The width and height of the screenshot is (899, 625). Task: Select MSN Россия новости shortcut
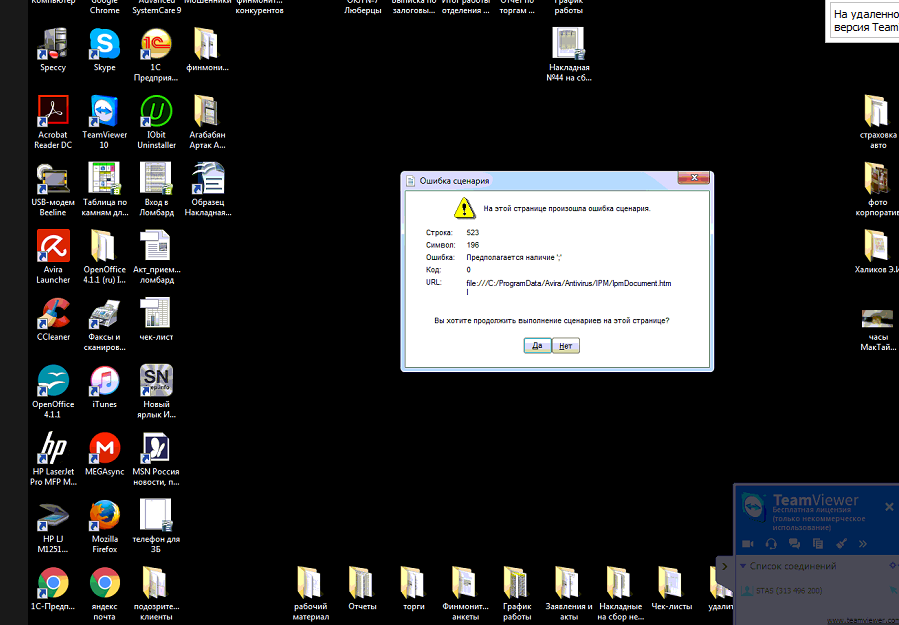pos(156,459)
